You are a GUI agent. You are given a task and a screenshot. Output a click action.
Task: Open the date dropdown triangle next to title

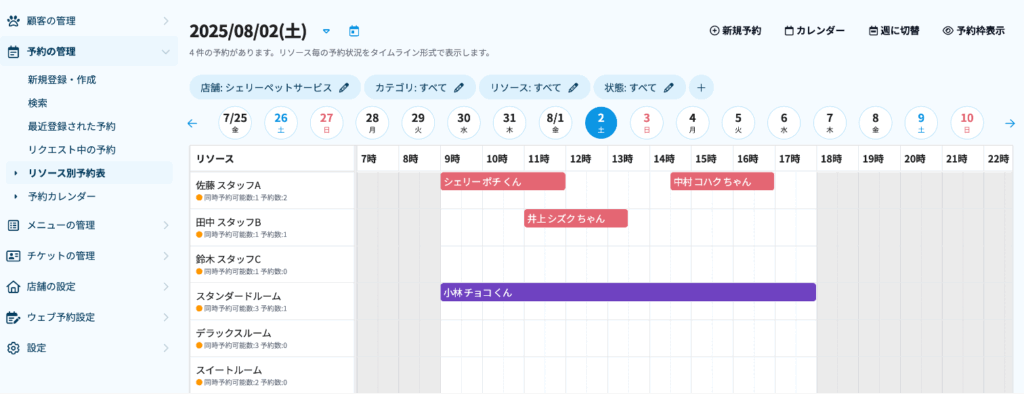327,31
